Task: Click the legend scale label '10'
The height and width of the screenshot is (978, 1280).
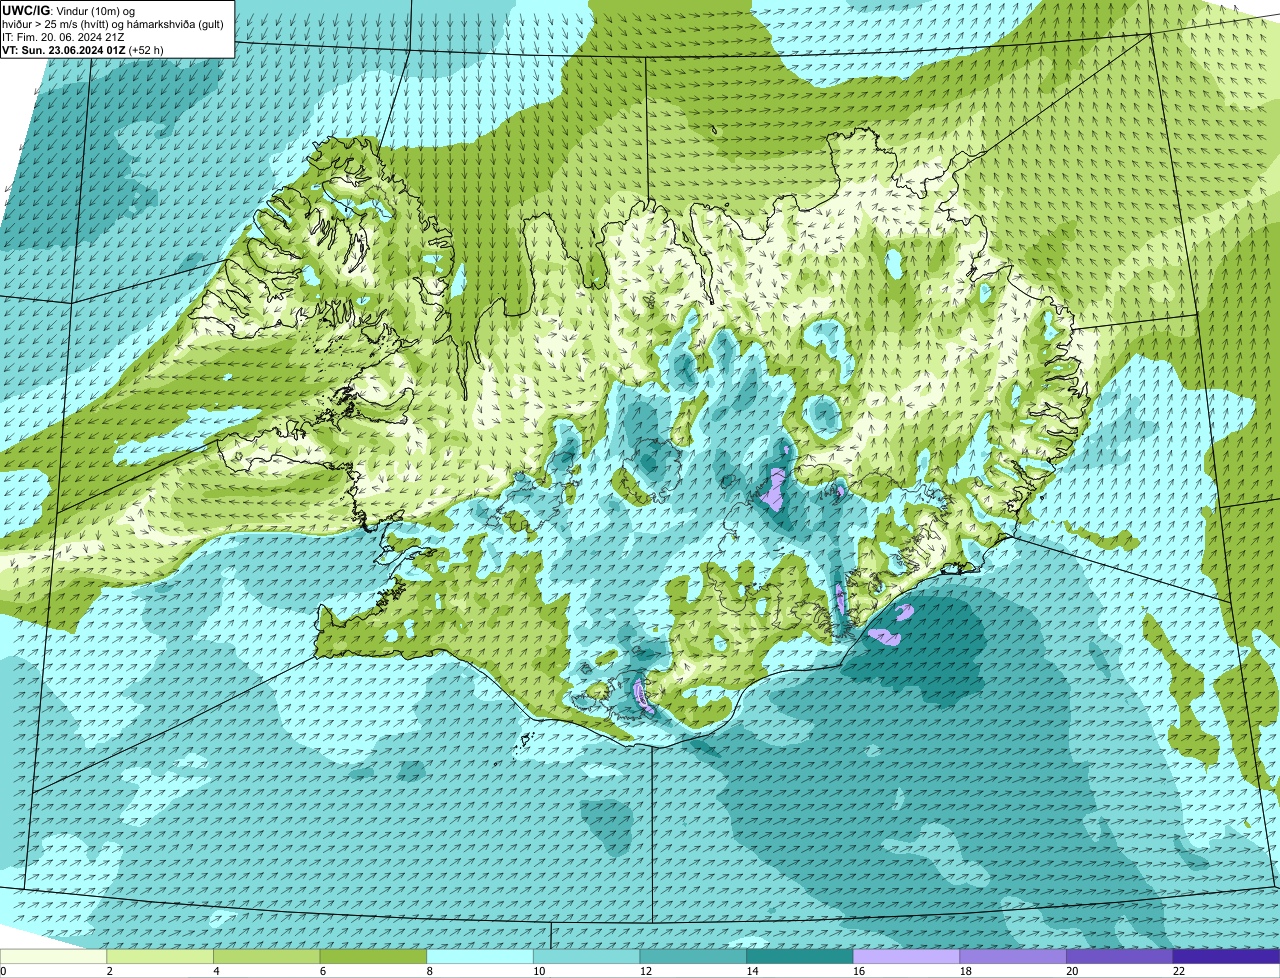Action: (x=539, y=971)
